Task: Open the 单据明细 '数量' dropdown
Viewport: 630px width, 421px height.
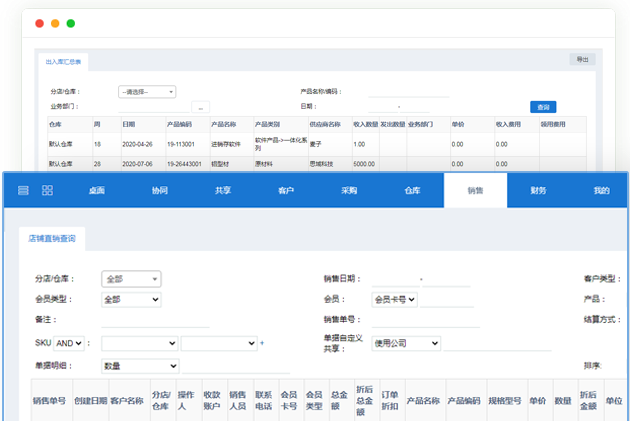Action: 140,366
